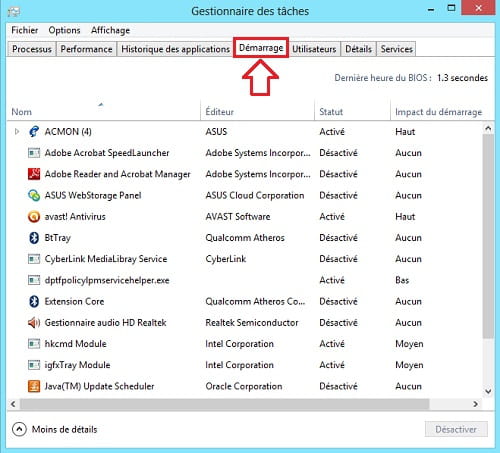Select the avast! Antivirus row name
Screen dimensions: 500x453
click(x=75, y=217)
